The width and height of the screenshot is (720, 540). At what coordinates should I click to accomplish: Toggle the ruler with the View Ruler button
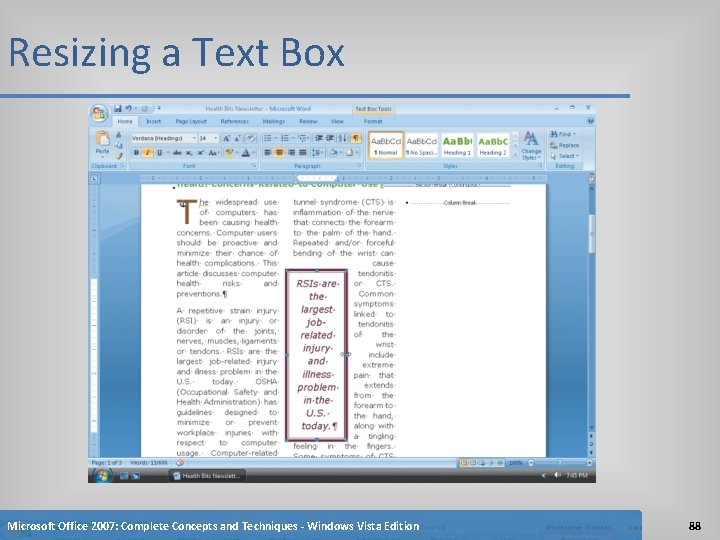591,179
